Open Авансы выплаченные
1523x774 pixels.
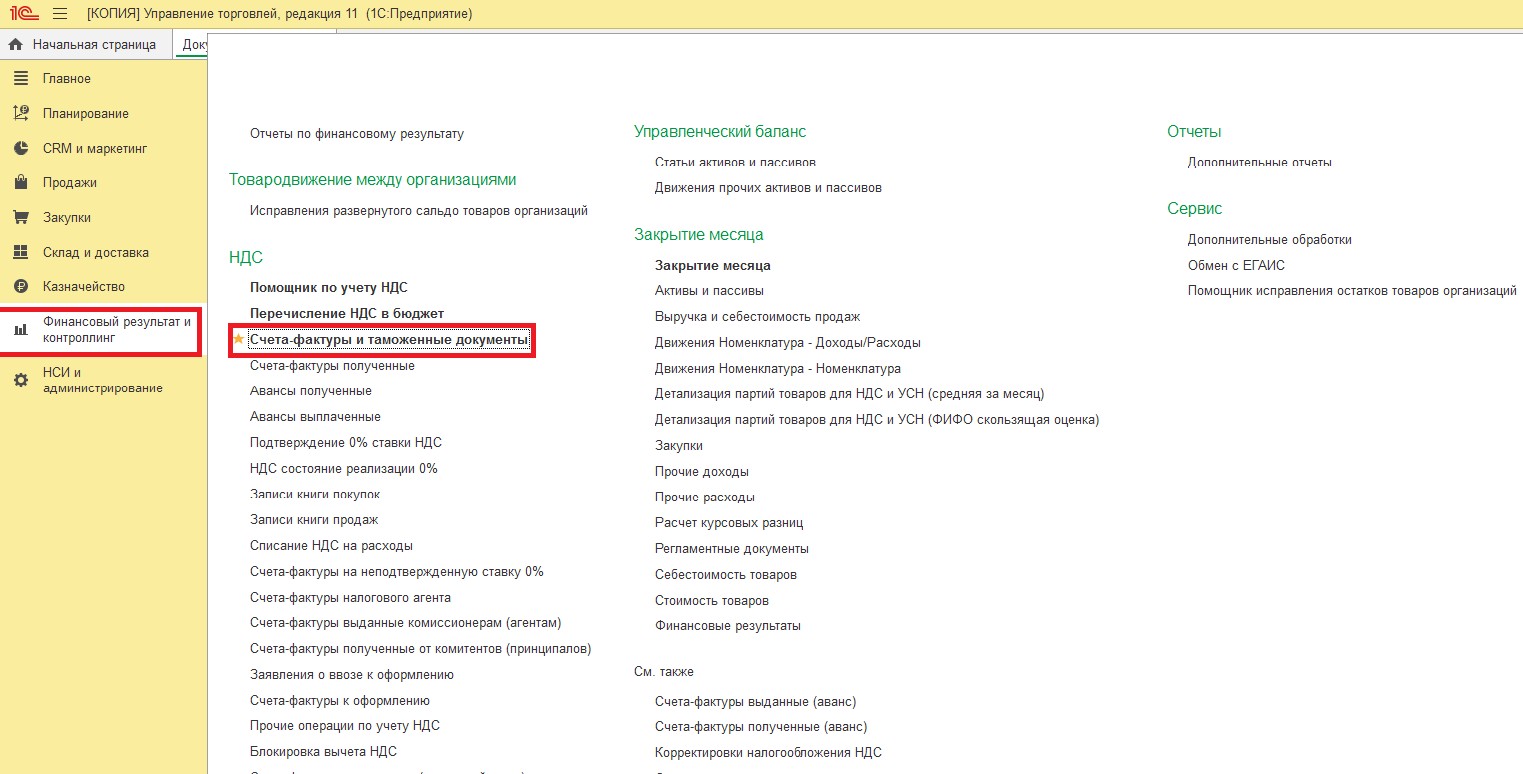[315, 417]
